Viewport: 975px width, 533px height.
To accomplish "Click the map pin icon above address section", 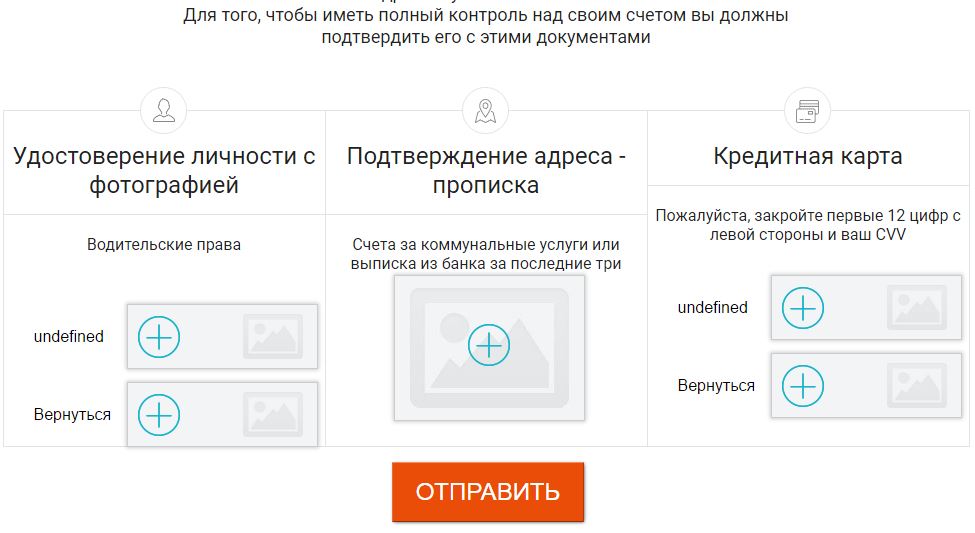I will point(486,111).
